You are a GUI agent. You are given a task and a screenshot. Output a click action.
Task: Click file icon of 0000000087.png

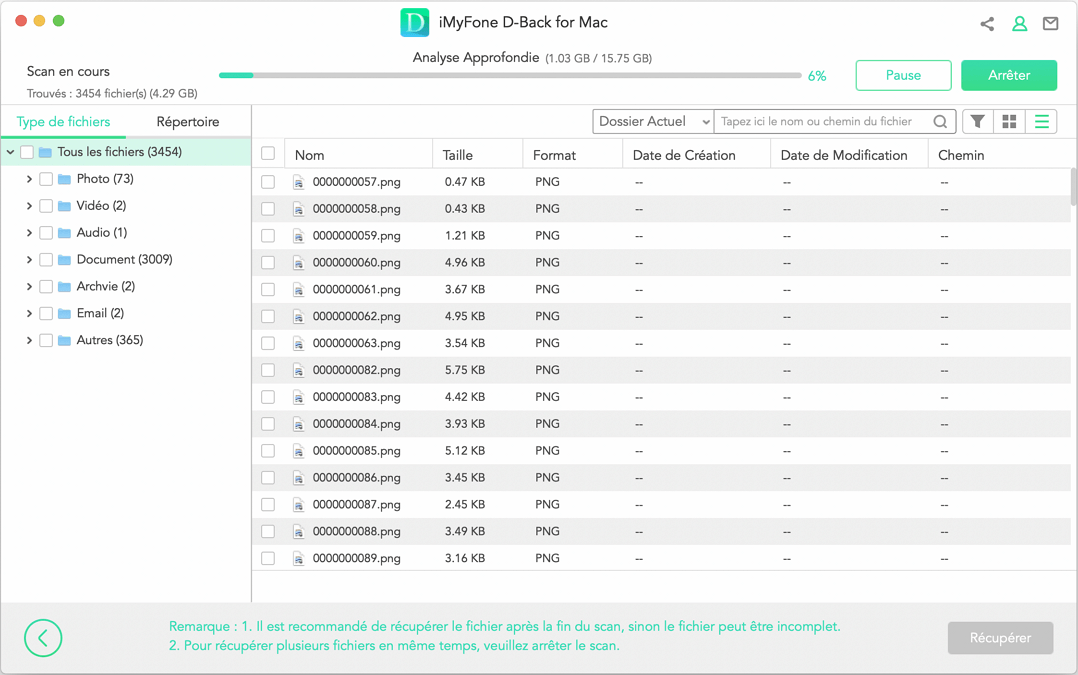pos(298,505)
